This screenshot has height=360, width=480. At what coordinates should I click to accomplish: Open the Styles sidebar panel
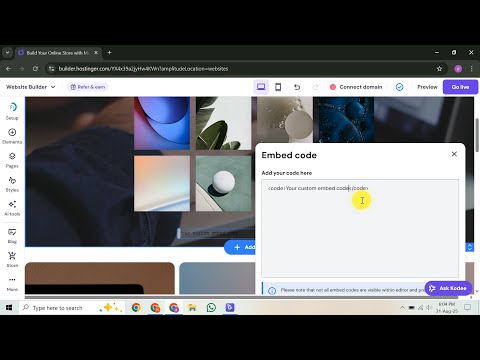[x=12, y=184]
